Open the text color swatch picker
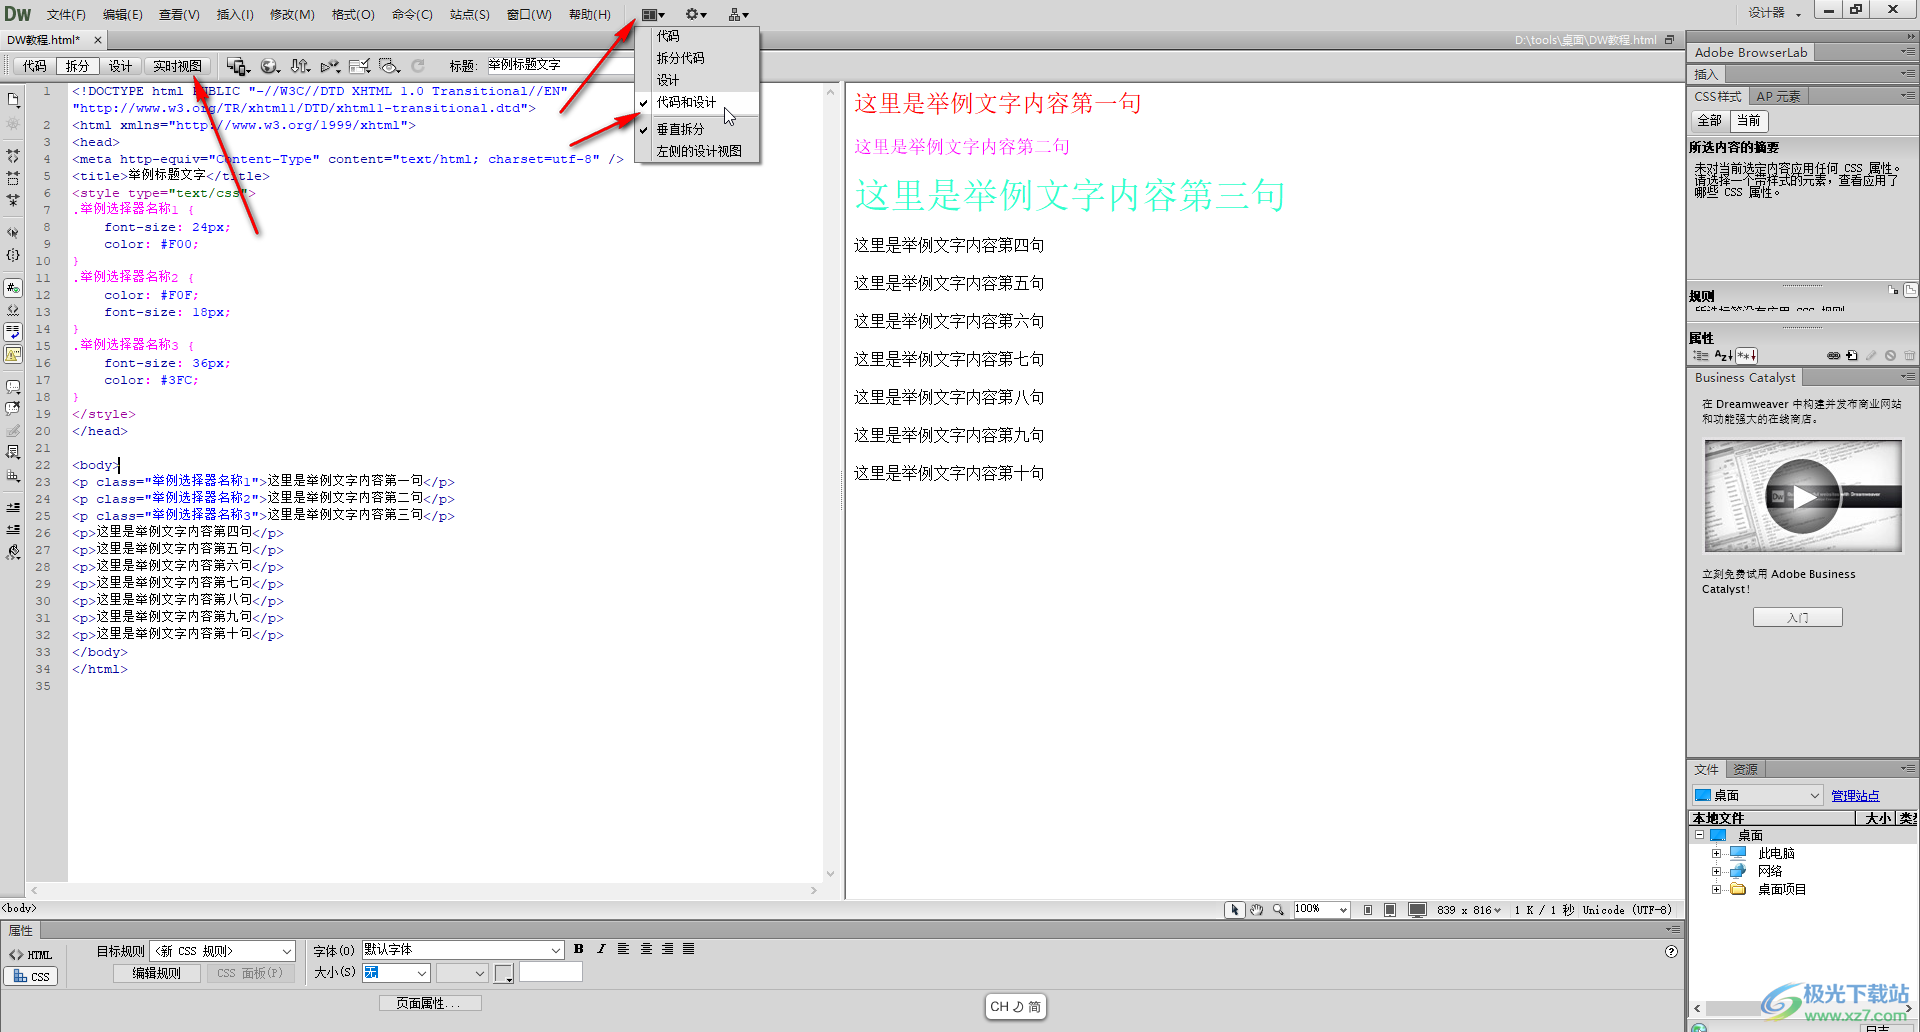Viewport: 1920px width, 1032px height. (x=504, y=973)
